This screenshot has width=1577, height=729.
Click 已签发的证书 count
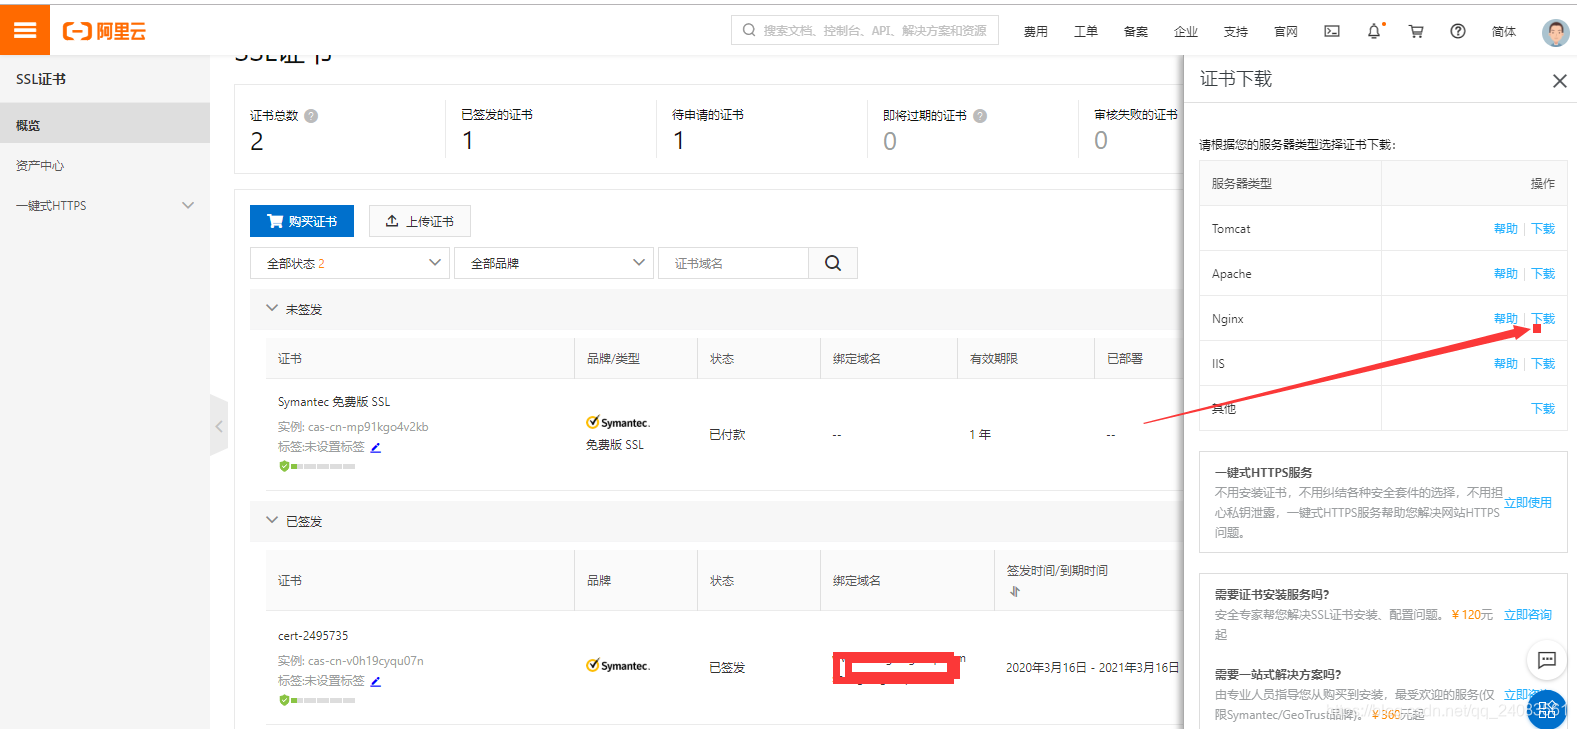[x=467, y=141]
